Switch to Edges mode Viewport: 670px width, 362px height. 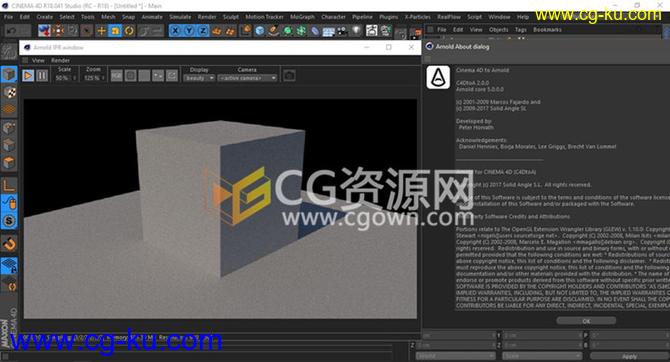(x=9, y=145)
